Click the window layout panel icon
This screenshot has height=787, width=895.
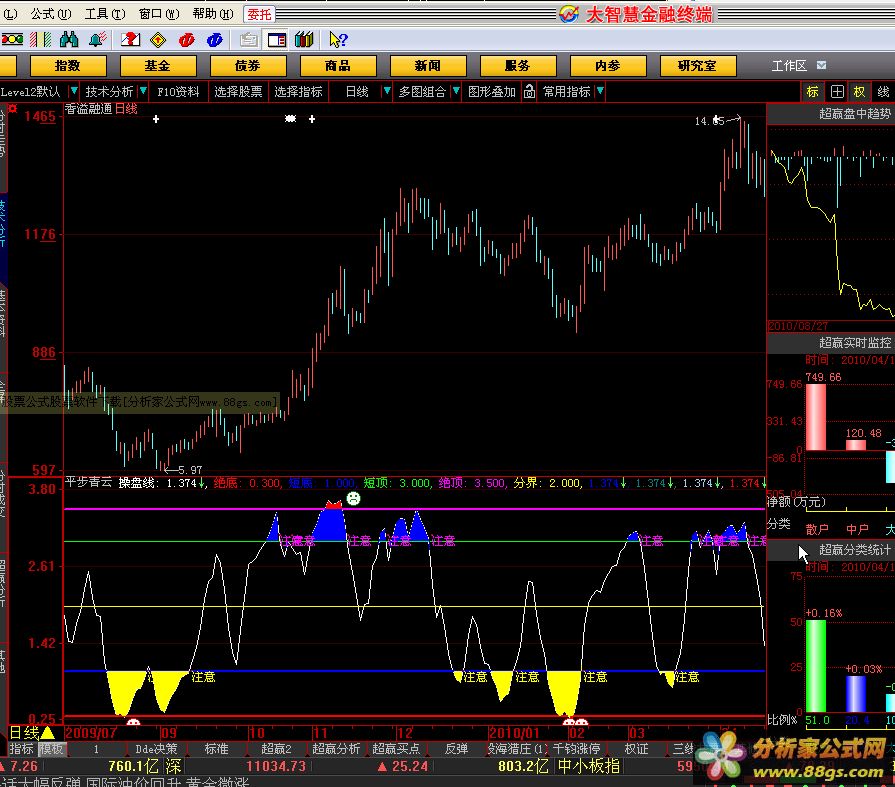277,39
